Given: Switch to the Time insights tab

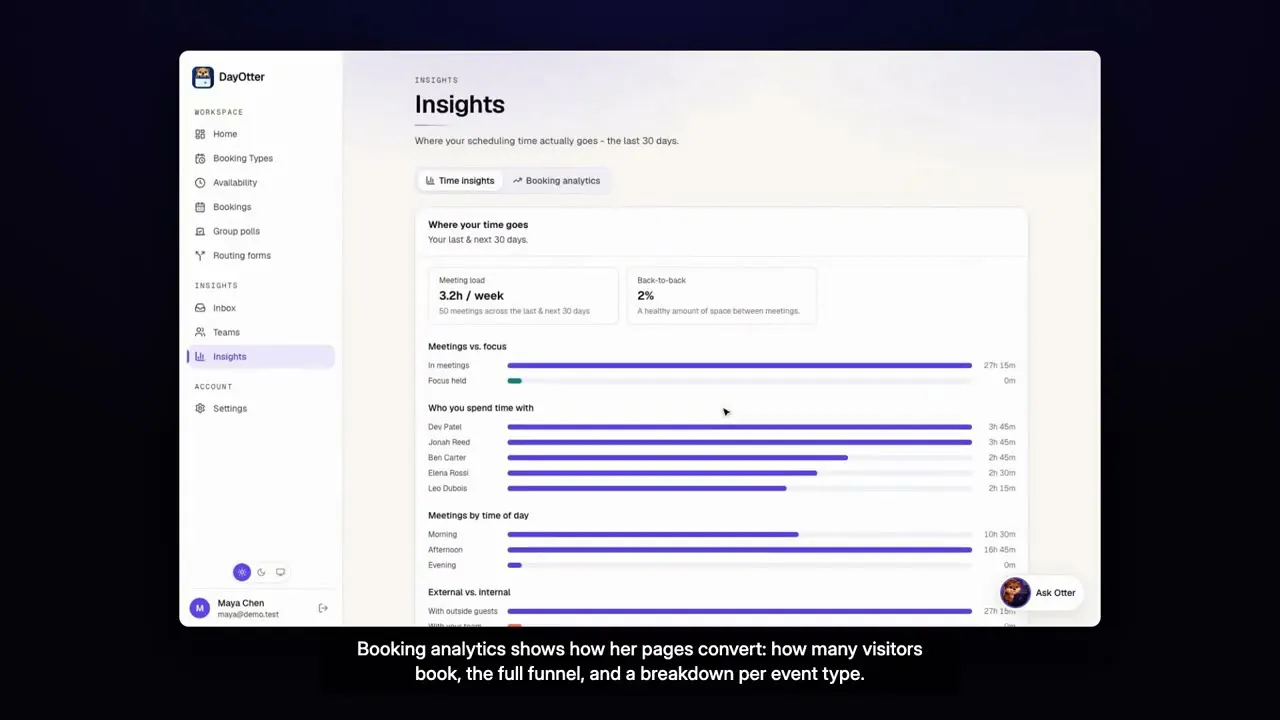Looking at the screenshot, I should click(459, 181).
